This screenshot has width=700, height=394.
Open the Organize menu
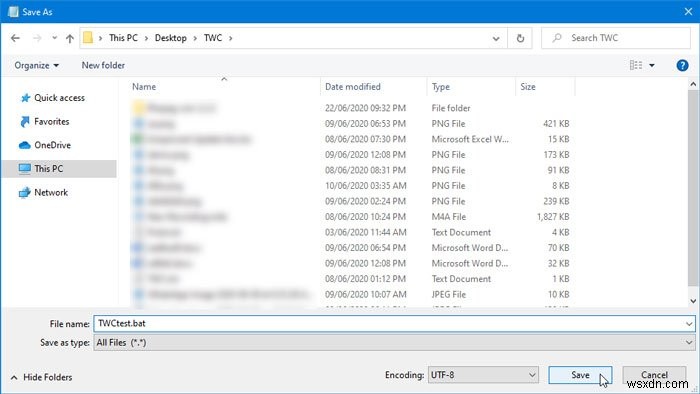(36, 66)
